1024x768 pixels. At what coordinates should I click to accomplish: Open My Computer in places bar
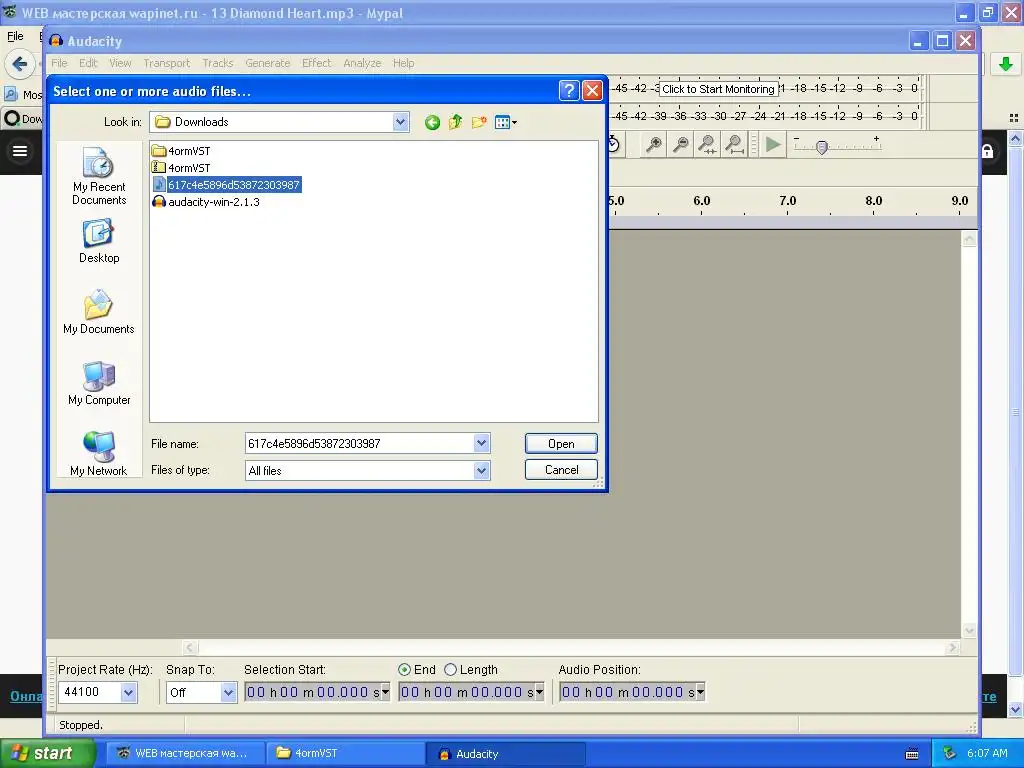(x=99, y=383)
